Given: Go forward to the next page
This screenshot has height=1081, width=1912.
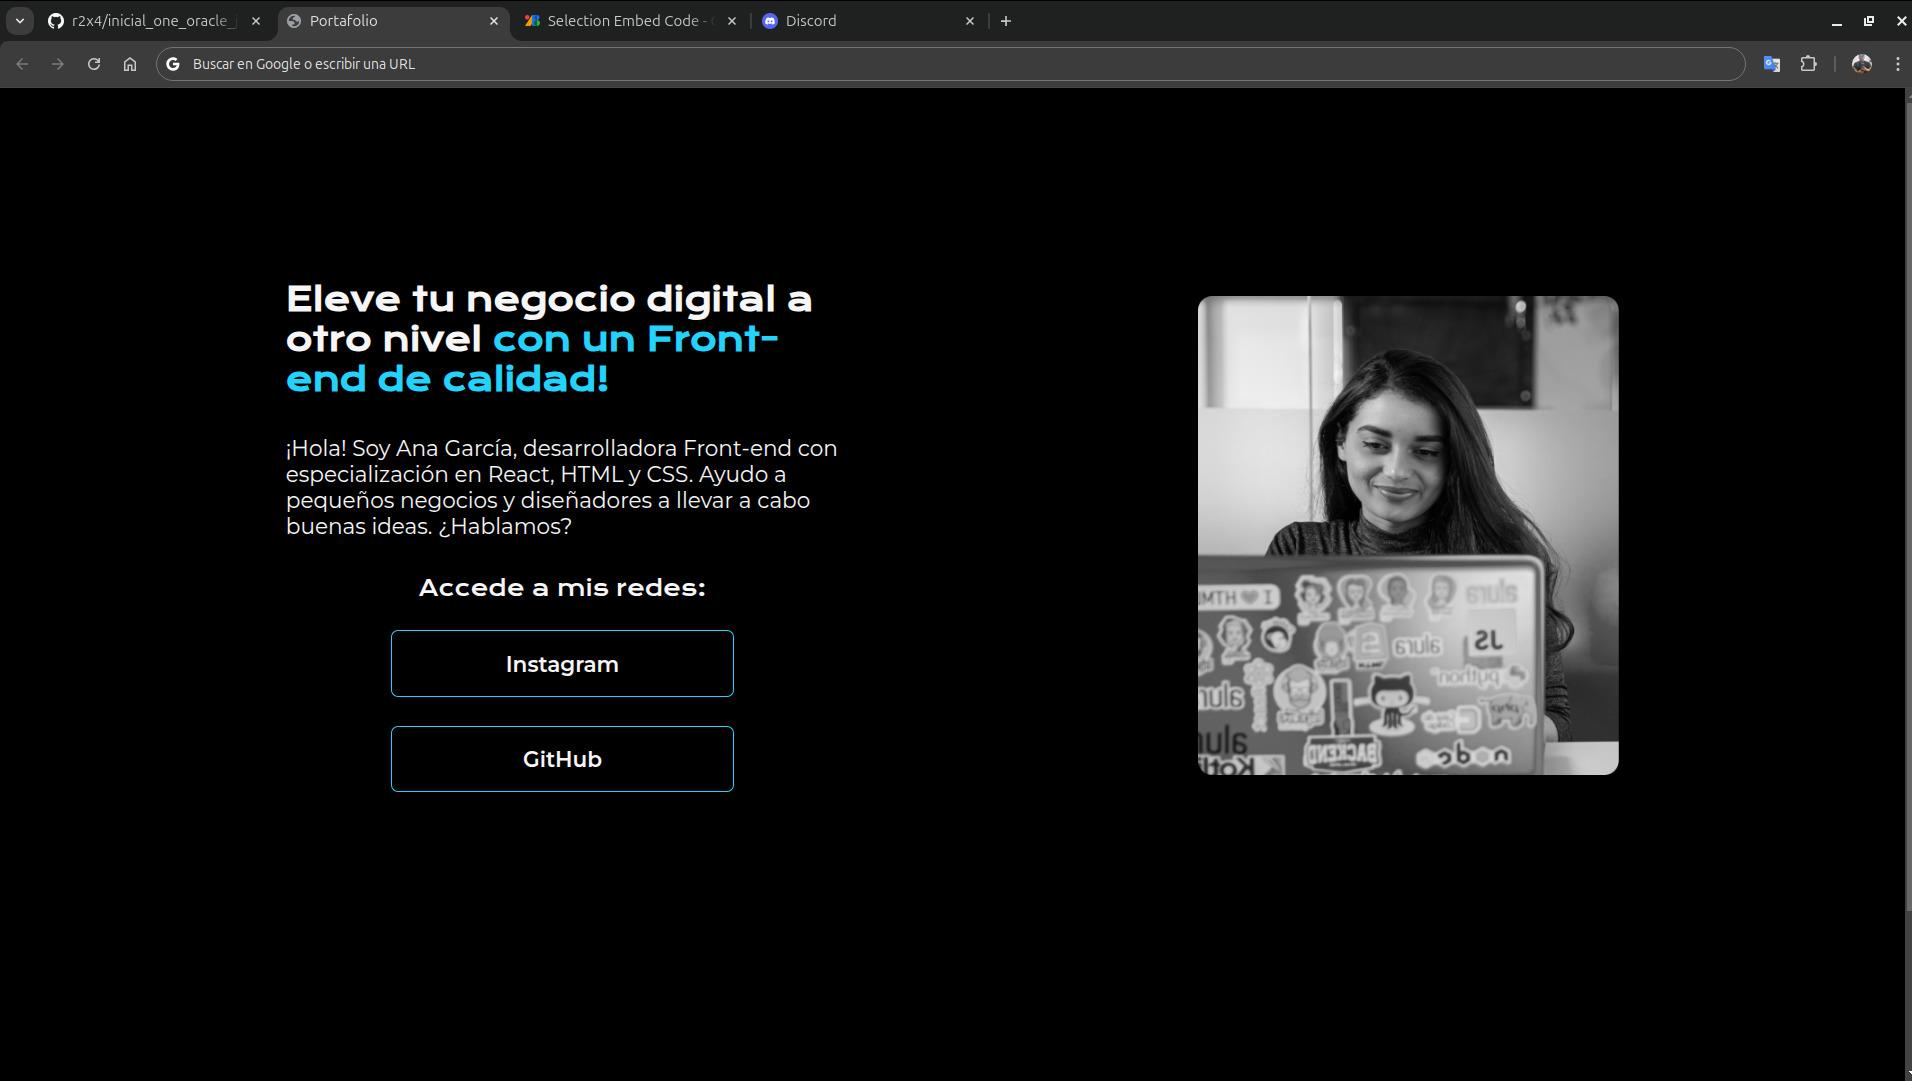Looking at the screenshot, I should tap(58, 64).
